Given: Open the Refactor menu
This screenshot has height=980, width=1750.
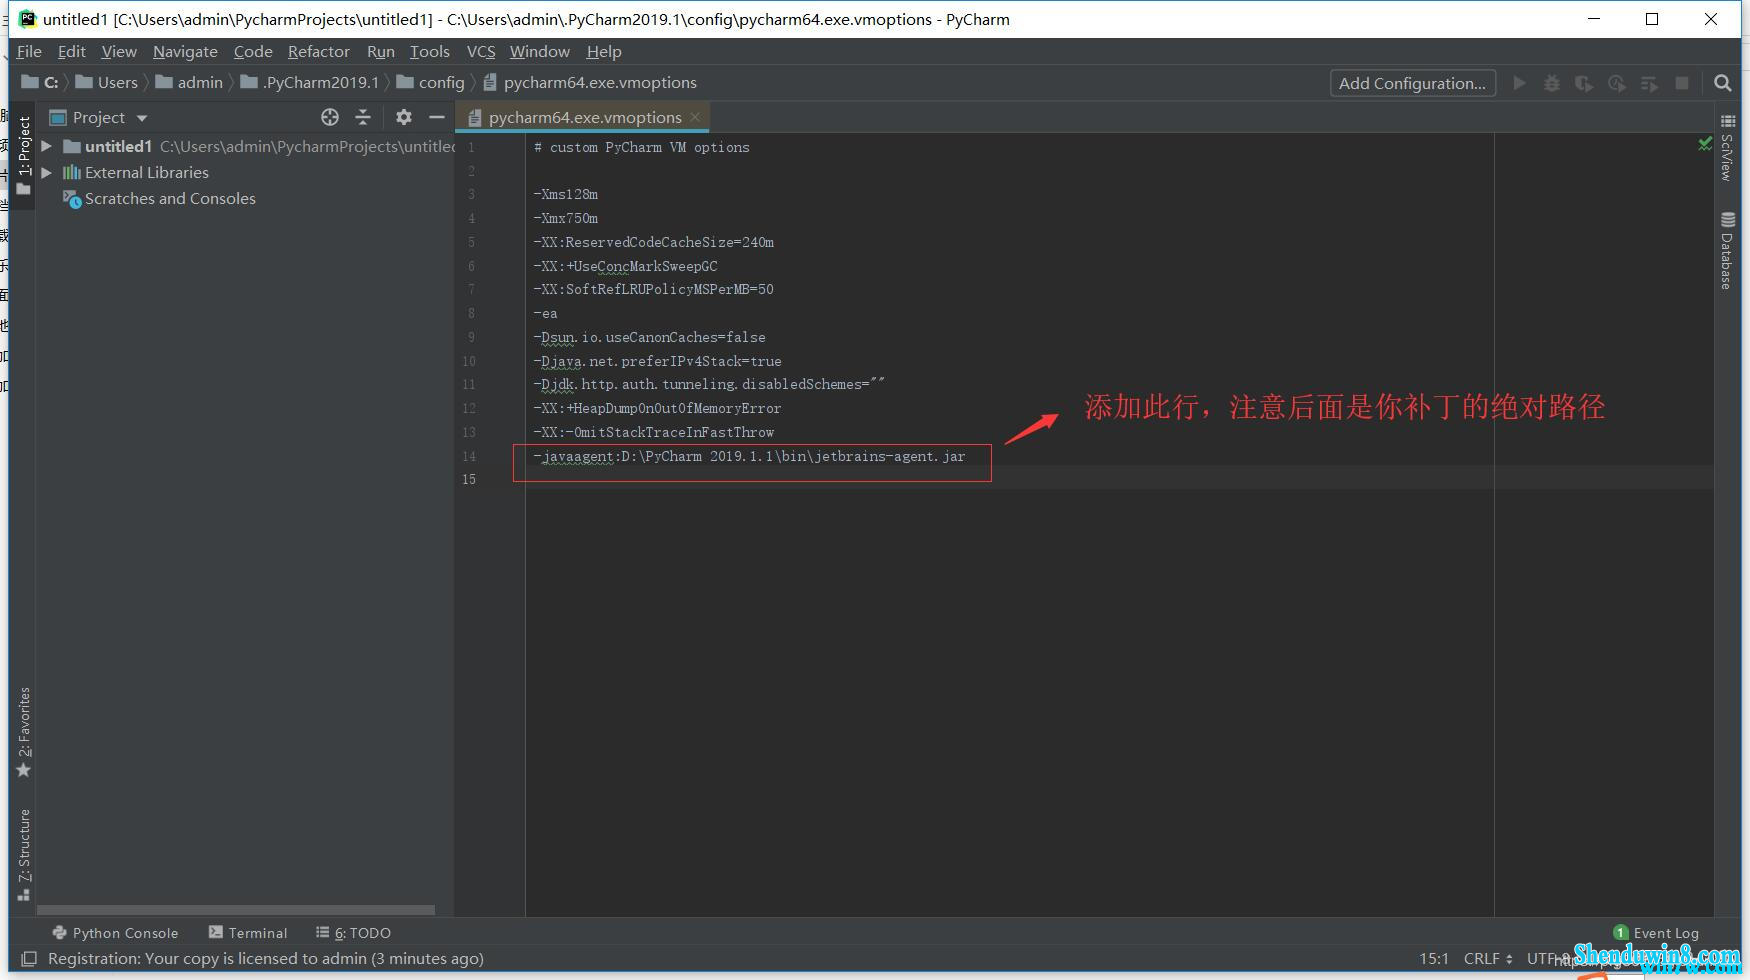Looking at the screenshot, I should (319, 51).
